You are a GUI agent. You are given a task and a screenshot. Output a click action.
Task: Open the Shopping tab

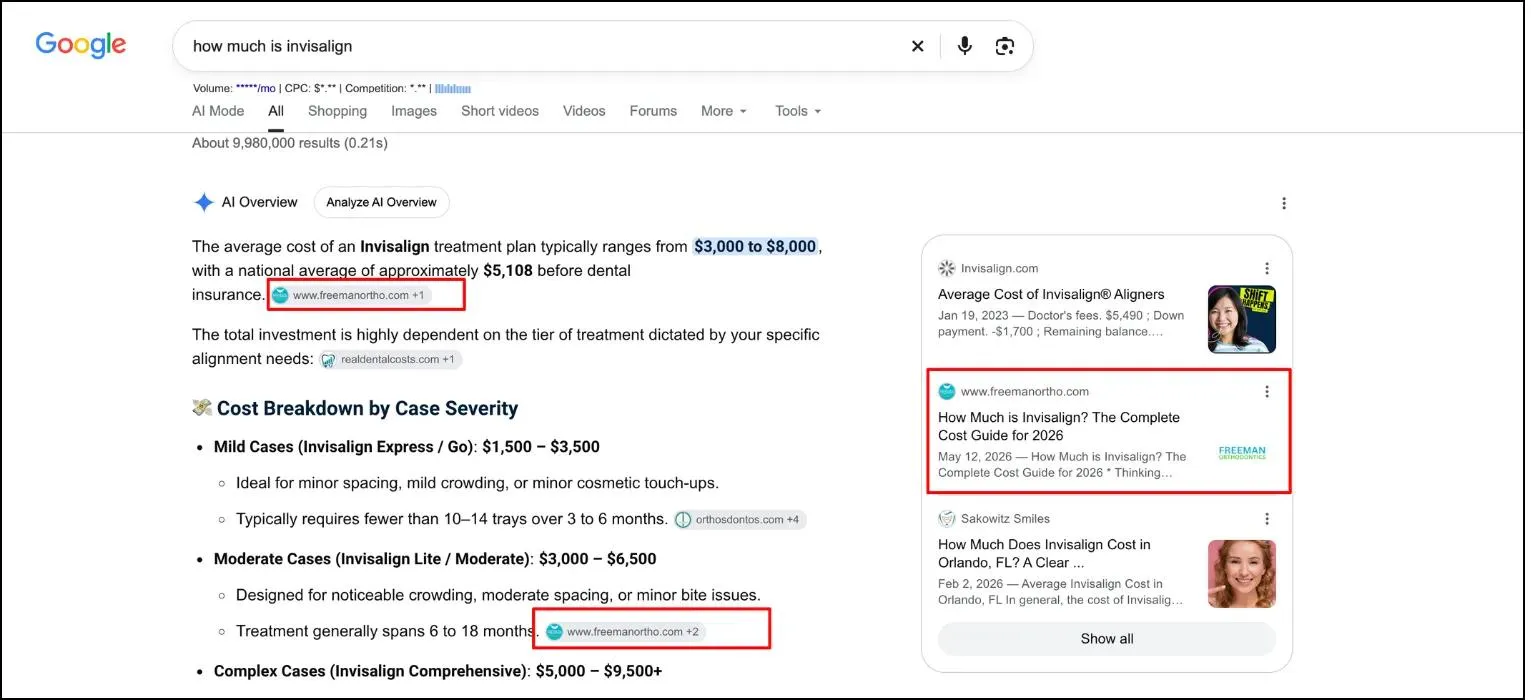[337, 111]
